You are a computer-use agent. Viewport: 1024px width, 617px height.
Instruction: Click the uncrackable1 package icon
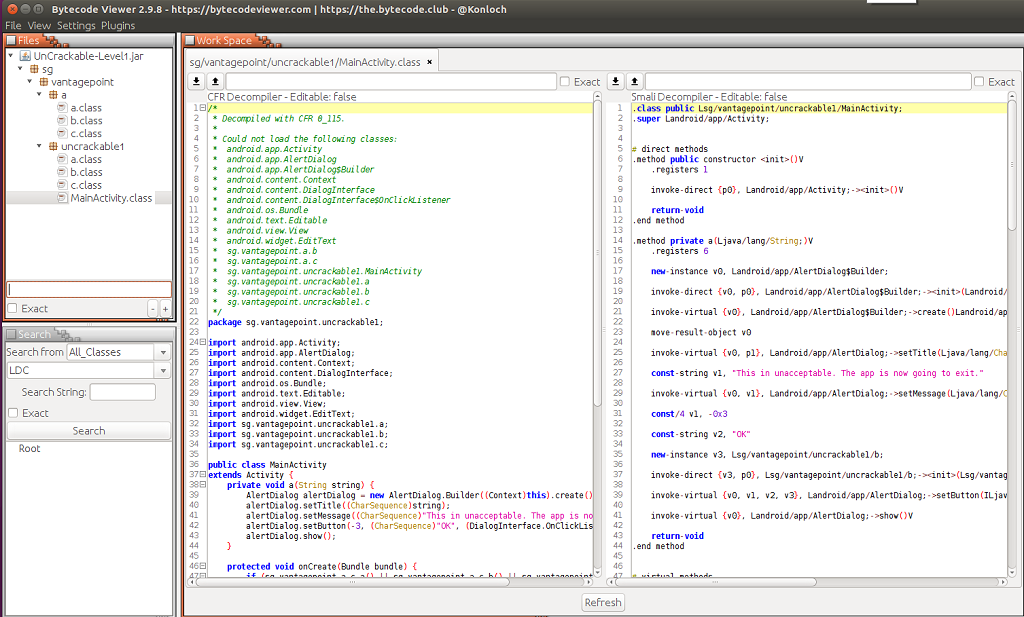point(53,146)
